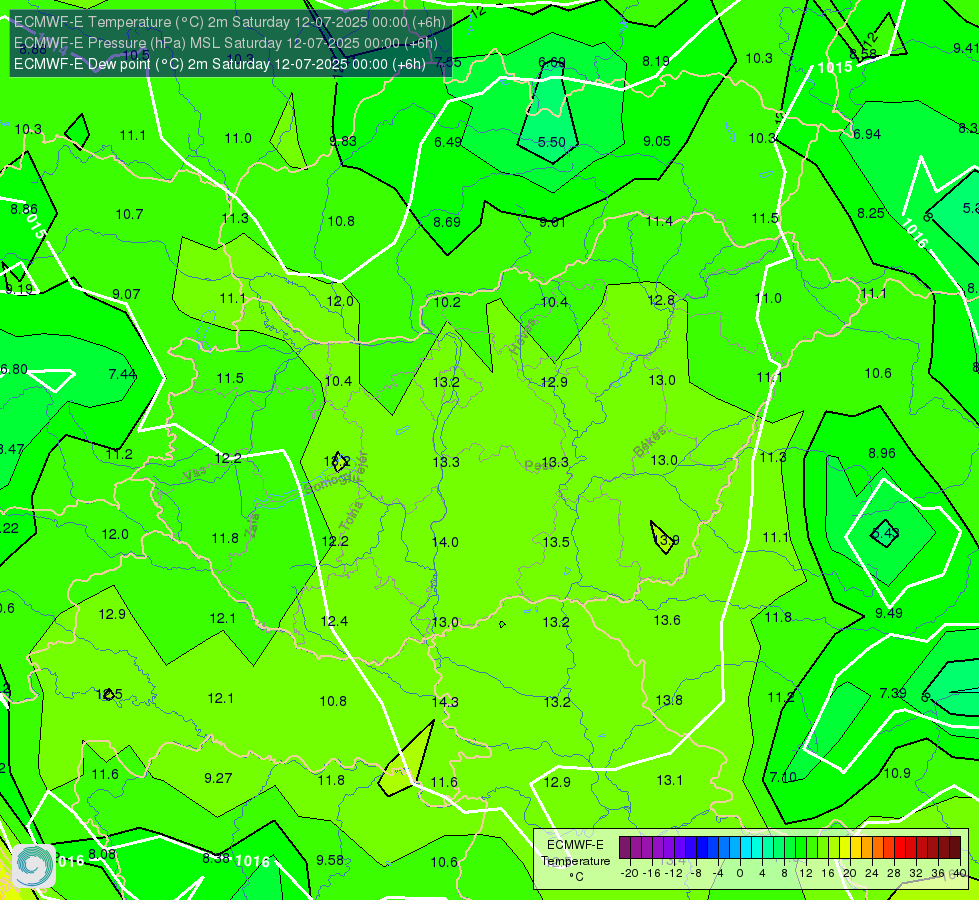The height and width of the screenshot is (900, 979).
Task: Click the 6.69 temperature value
Action: coord(552,62)
